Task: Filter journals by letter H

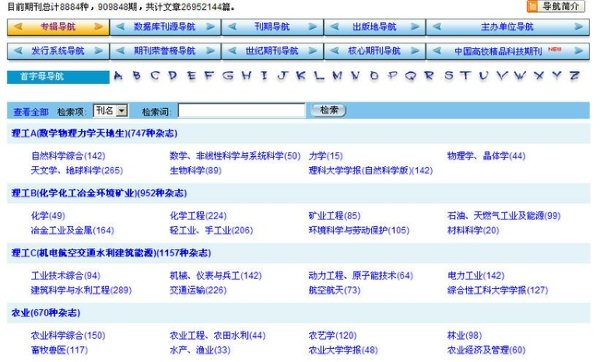Action: pos(246,76)
